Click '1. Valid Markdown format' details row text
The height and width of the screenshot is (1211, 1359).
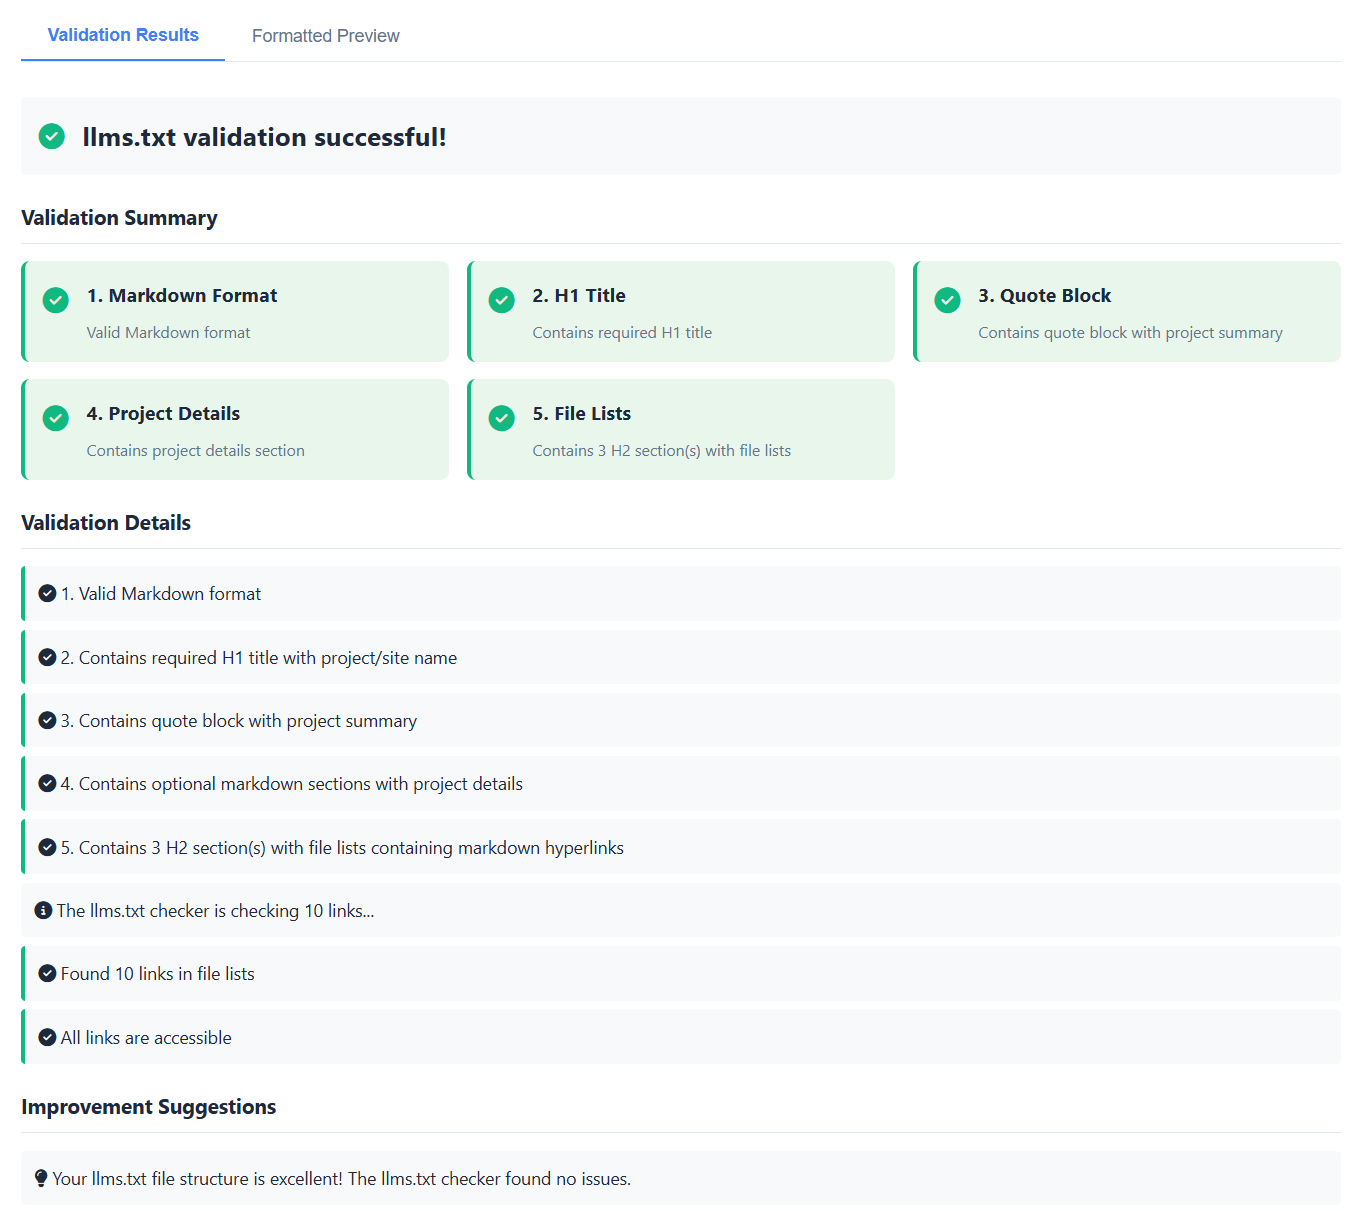(160, 593)
